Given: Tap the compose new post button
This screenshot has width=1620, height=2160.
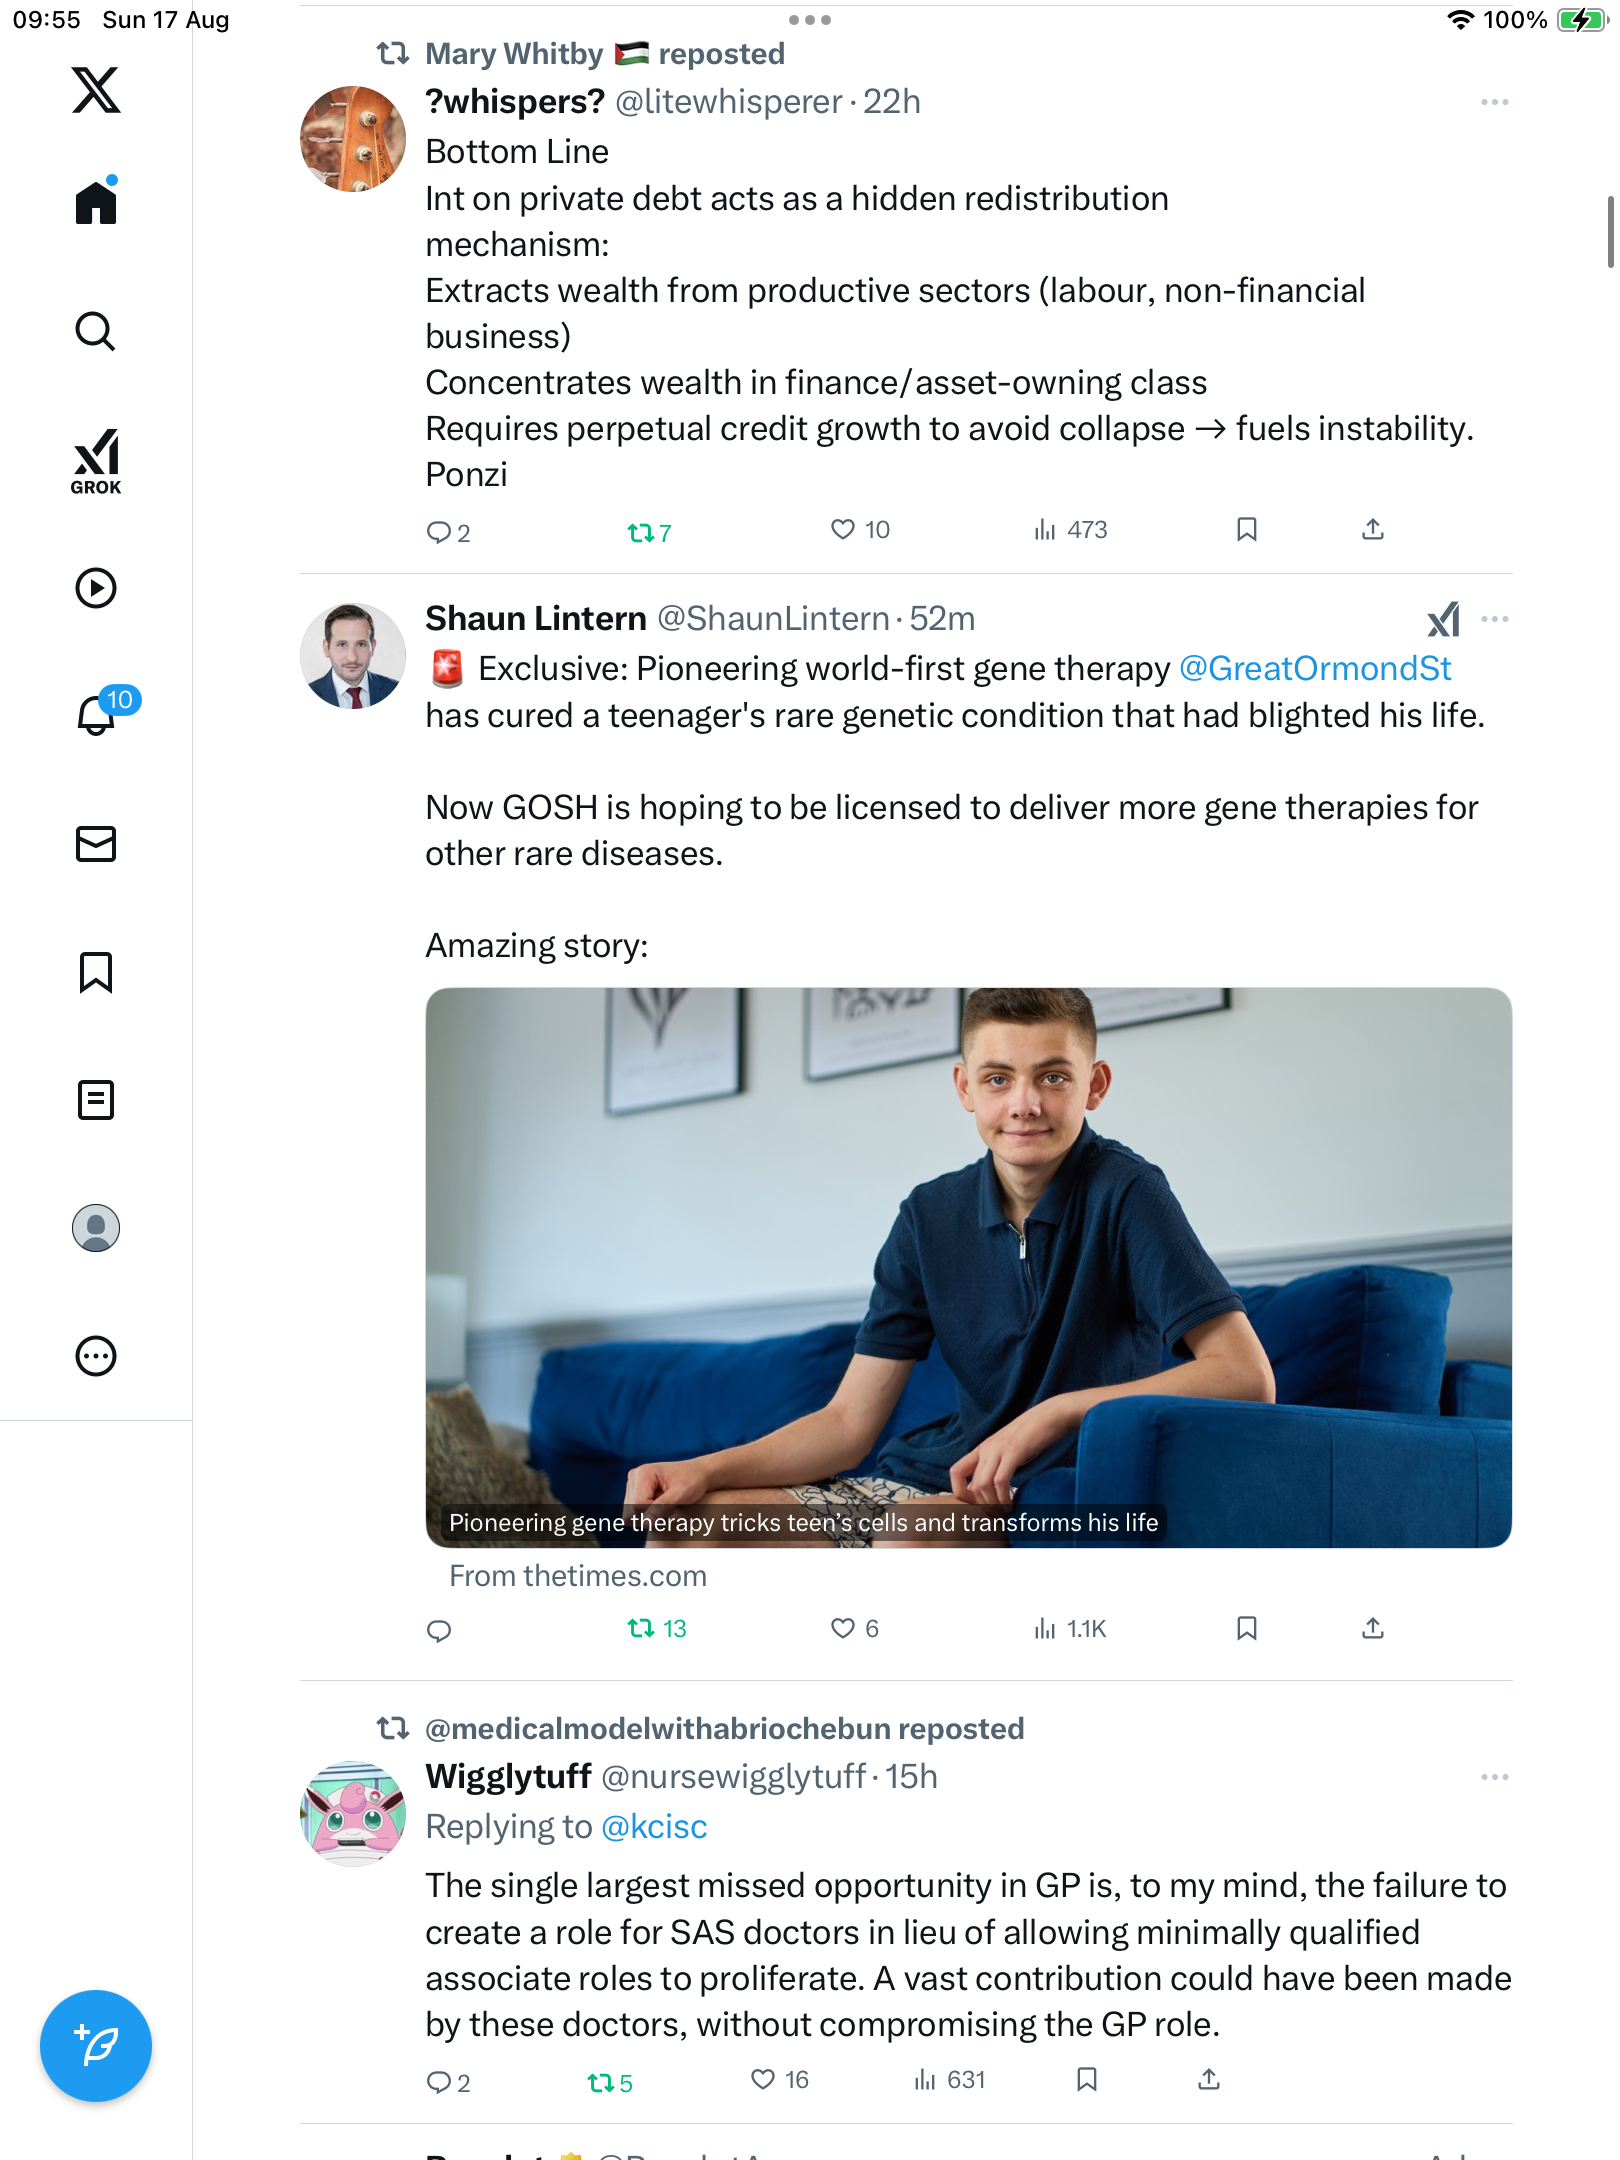Looking at the screenshot, I should click(x=96, y=2046).
